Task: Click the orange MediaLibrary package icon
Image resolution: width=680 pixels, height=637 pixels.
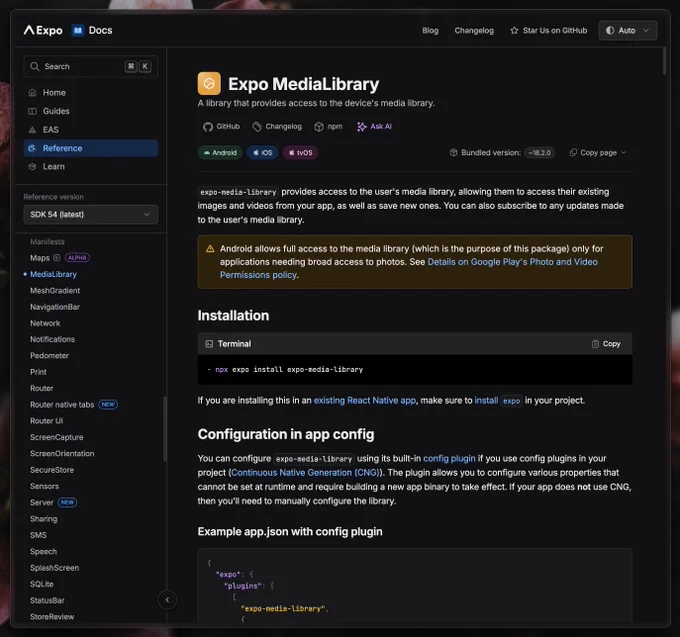Action: [x=209, y=83]
